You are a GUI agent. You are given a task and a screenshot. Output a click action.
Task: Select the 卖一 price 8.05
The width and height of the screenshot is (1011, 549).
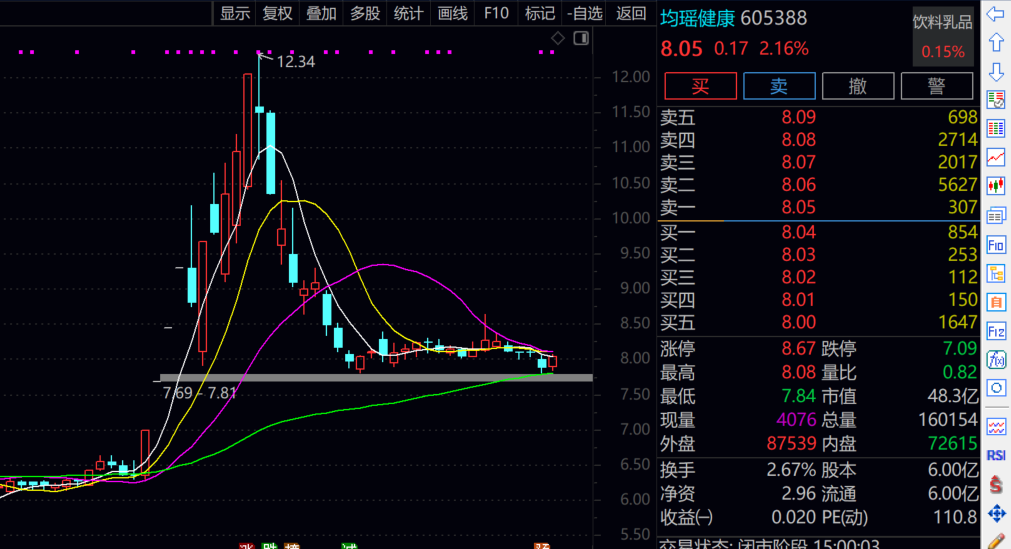[x=798, y=208]
